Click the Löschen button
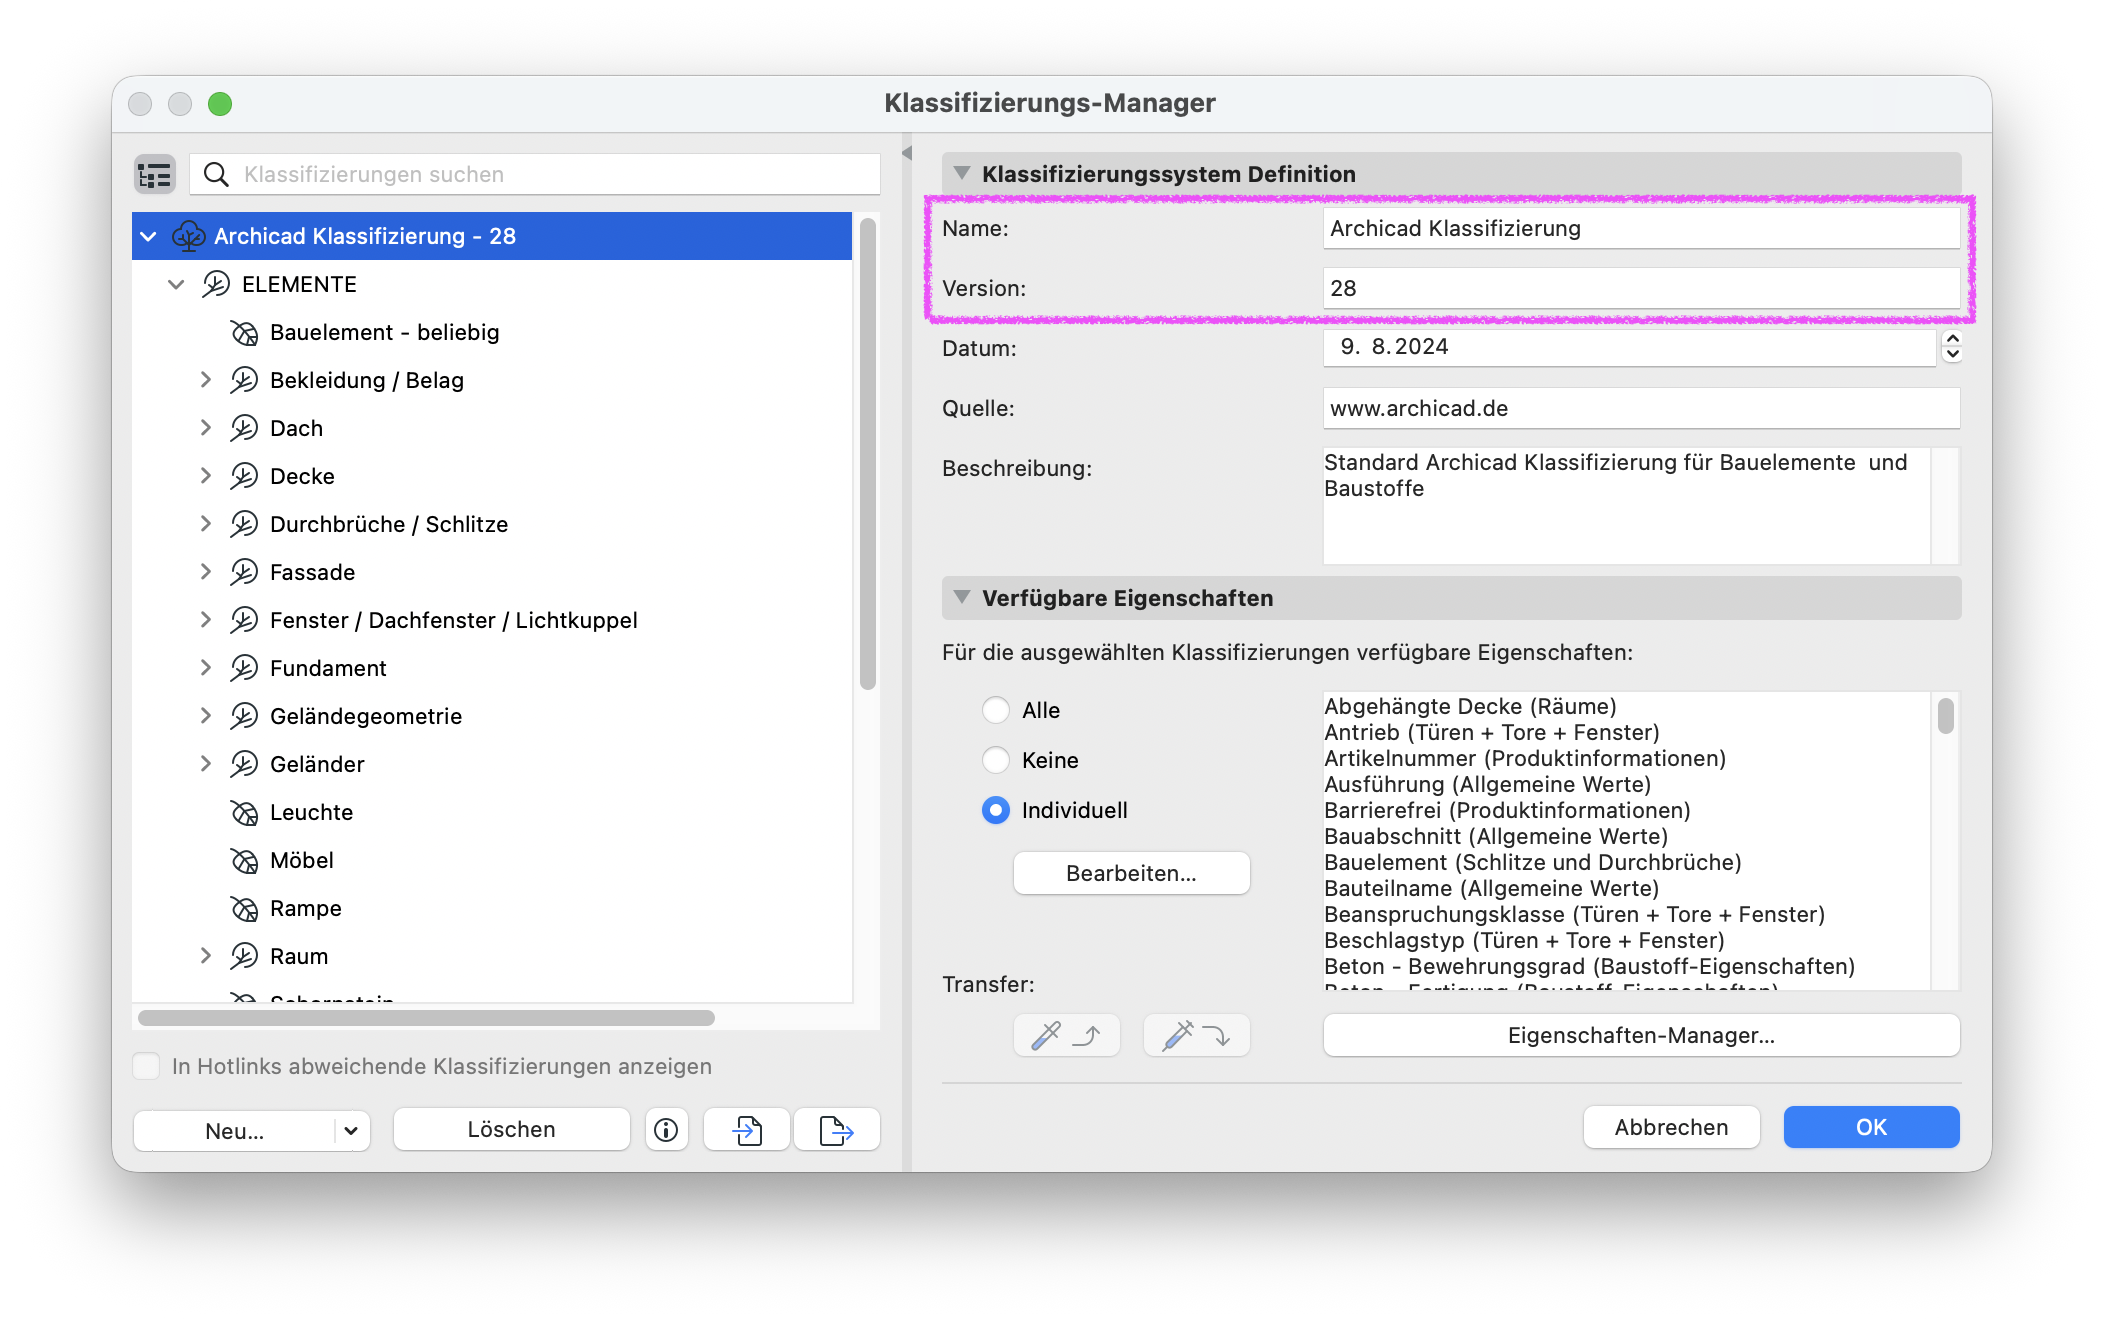2104x1320 pixels. tap(512, 1130)
